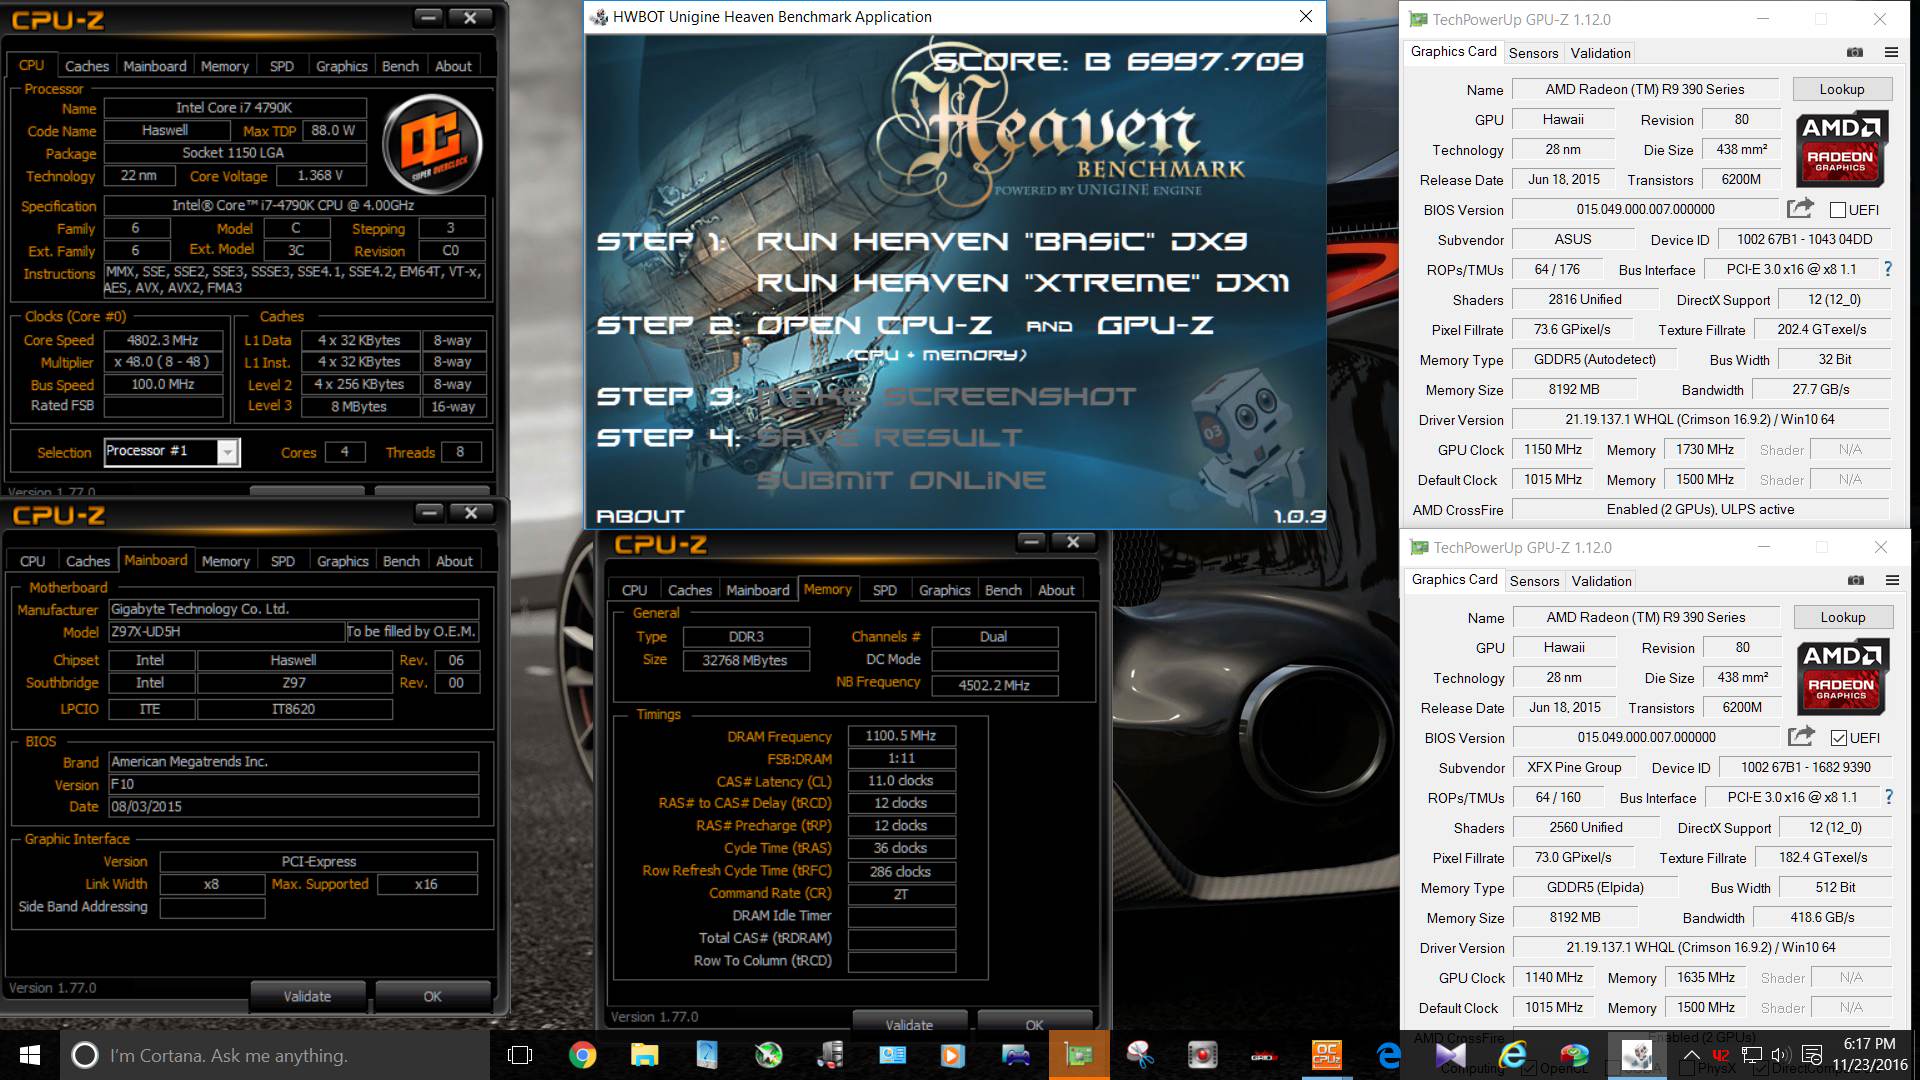Click GPU-Z link in Heaven step 2
Viewport: 1920px width, 1080px height.
(1155, 325)
